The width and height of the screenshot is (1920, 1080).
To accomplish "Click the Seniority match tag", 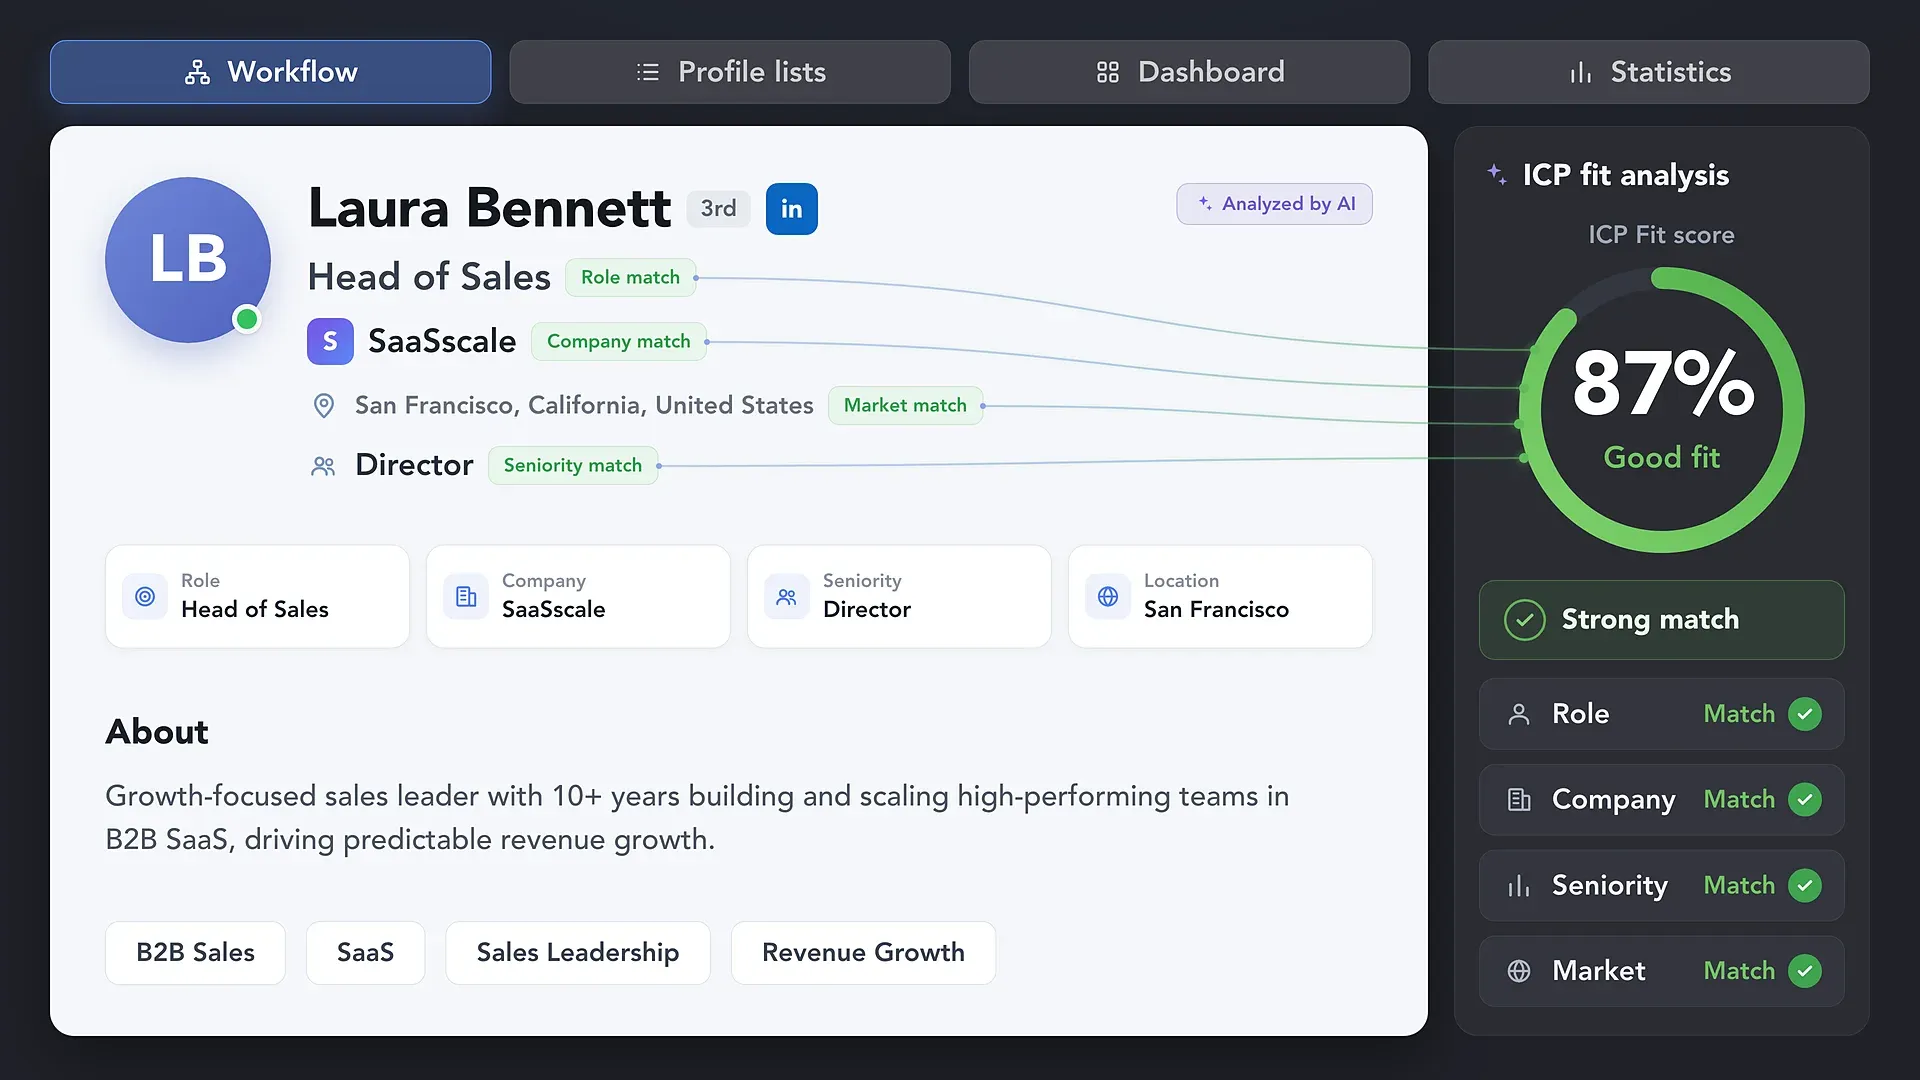I will click(573, 465).
